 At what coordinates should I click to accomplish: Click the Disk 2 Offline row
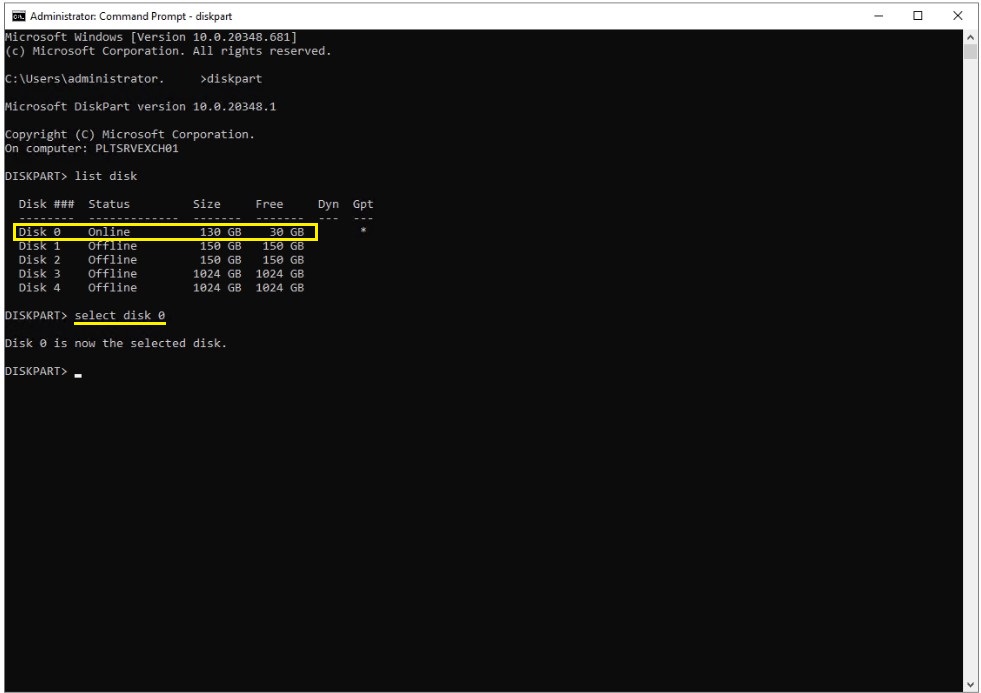click(x=161, y=260)
